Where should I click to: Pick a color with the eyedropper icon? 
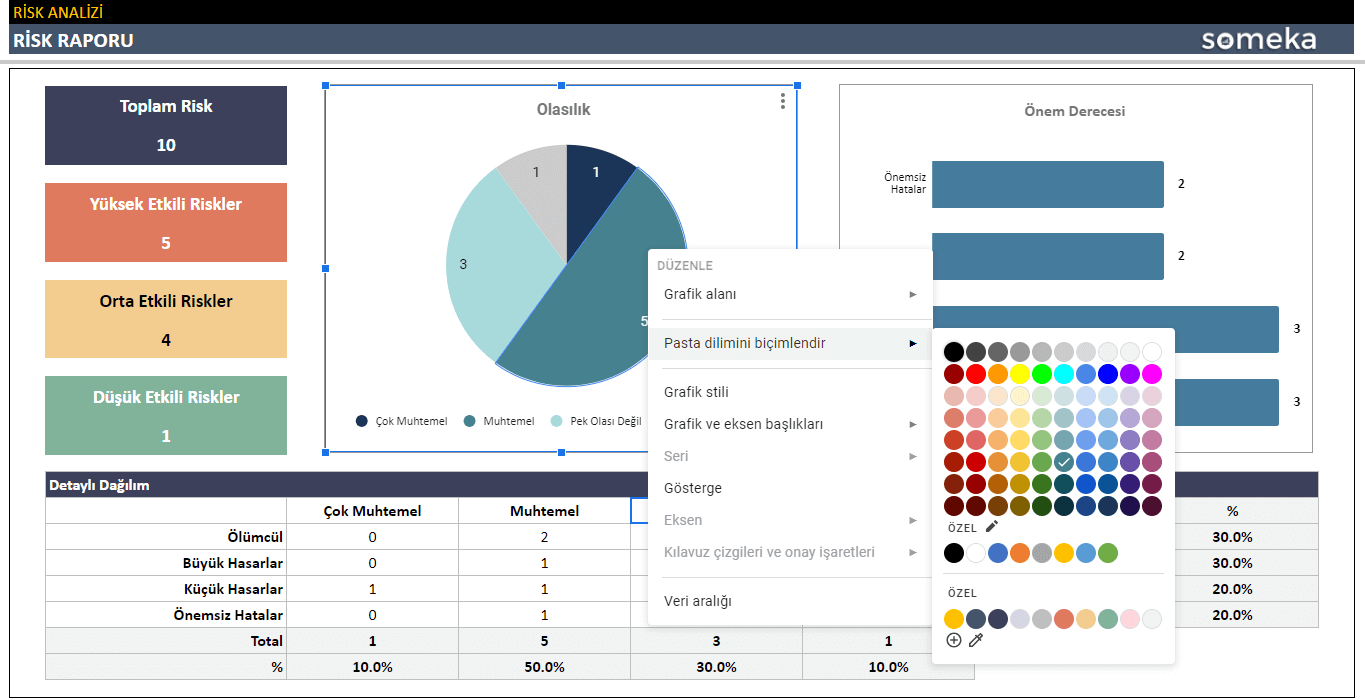pyautogui.click(x=976, y=640)
